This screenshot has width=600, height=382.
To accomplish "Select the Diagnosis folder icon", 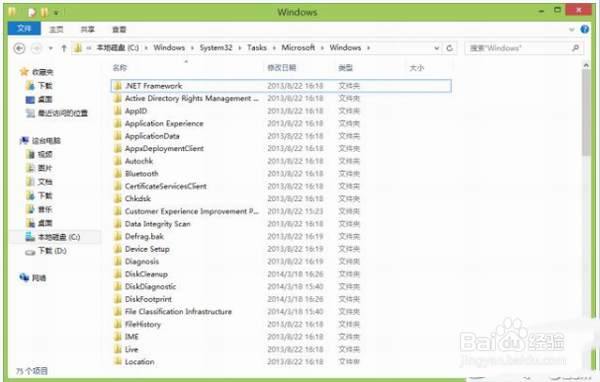I will [x=118, y=261].
